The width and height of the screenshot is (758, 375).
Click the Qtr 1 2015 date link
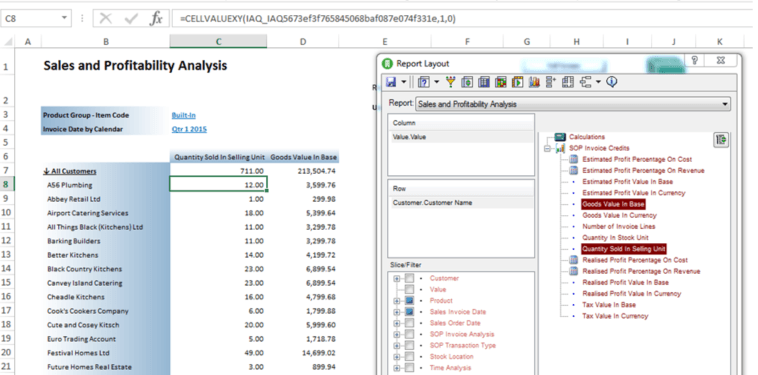coord(189,130)
